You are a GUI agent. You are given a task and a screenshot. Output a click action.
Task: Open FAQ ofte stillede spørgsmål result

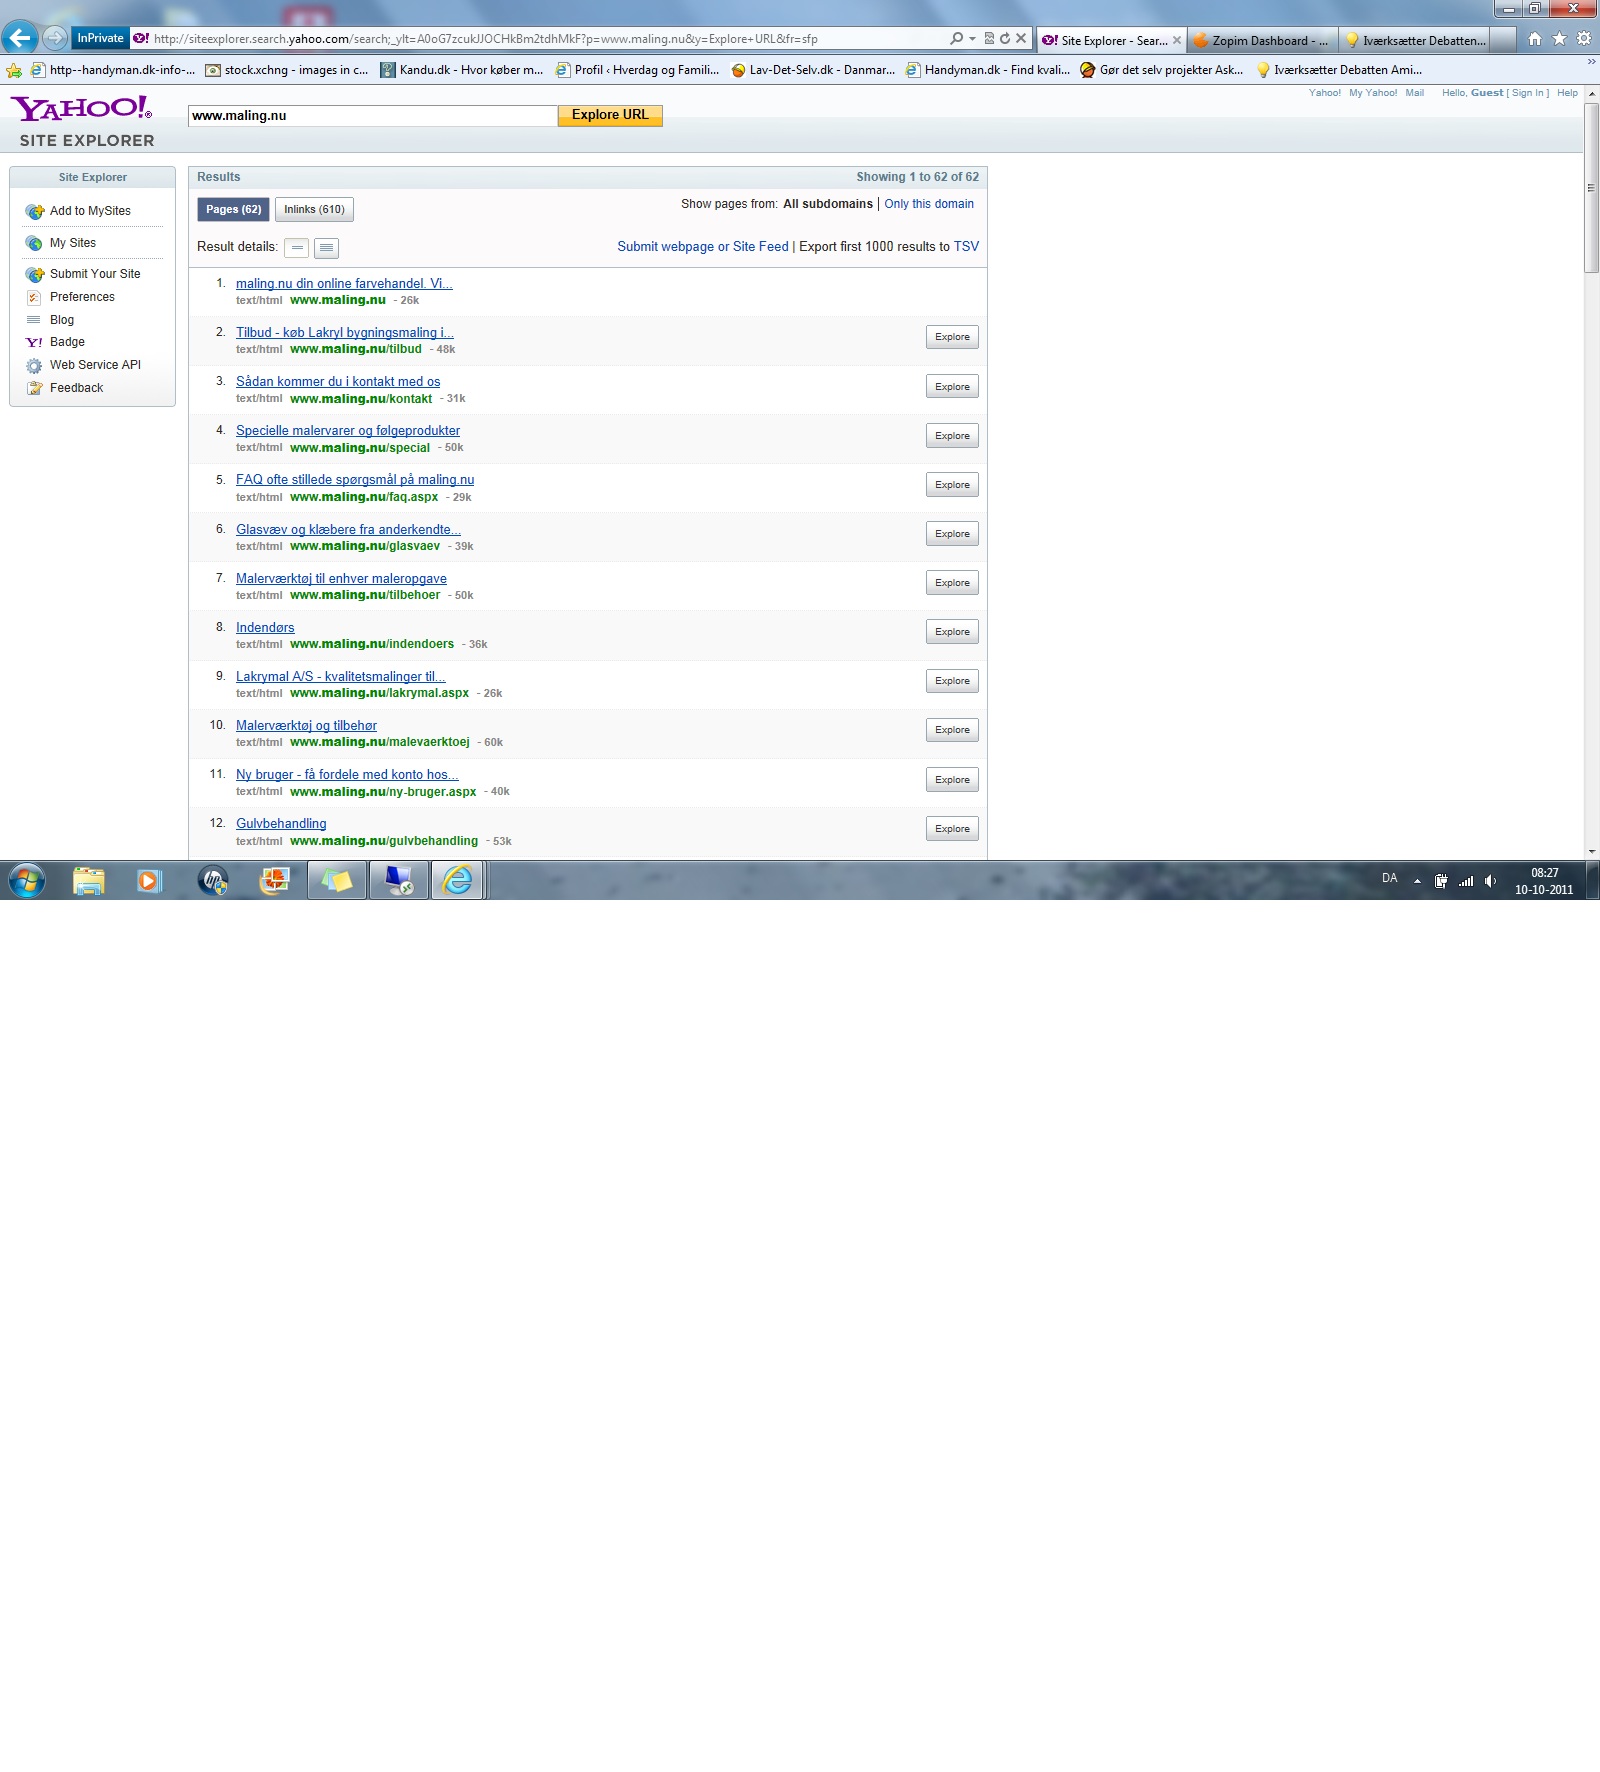click(x=355, y=480)
